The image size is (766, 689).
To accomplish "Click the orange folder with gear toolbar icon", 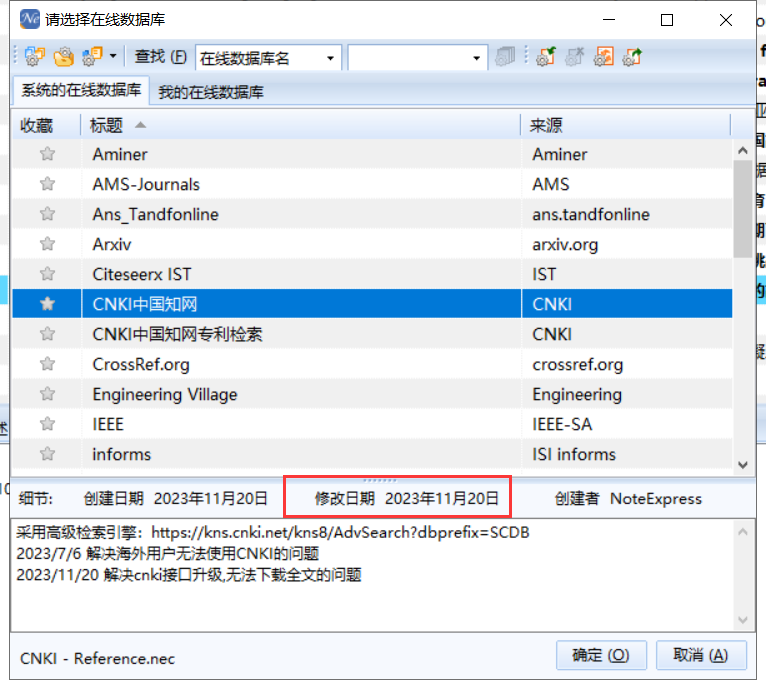I will pyautogui.click(x=64, y=57).
